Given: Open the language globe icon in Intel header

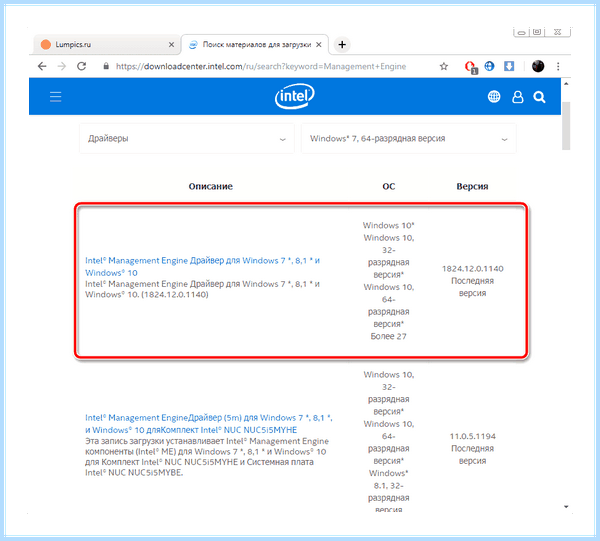Looking at the screenshot, I should click(x=494, y=97).
